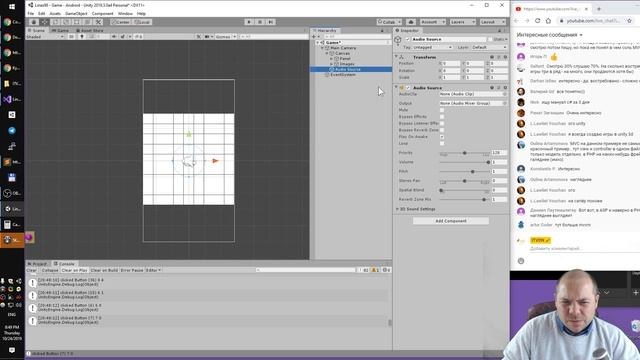Uncheck the Play On Awake checkbox
This screenshot has width=640, height=360.
[442, 137]
